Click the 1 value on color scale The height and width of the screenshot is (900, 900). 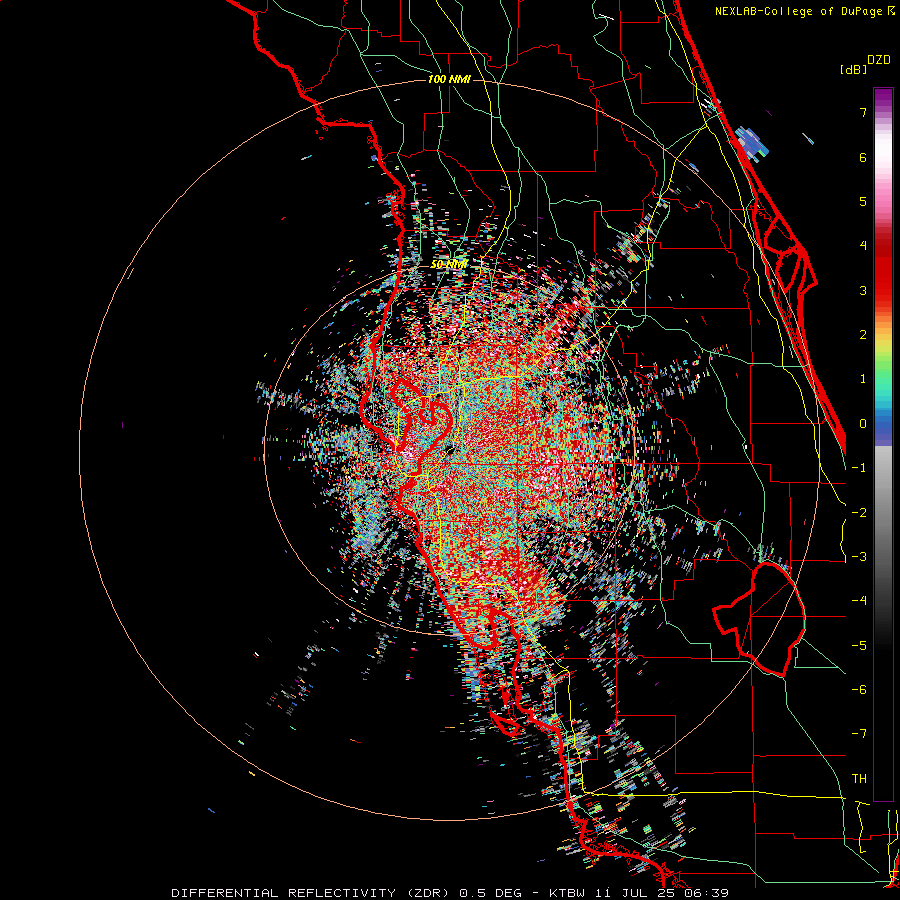863,379
